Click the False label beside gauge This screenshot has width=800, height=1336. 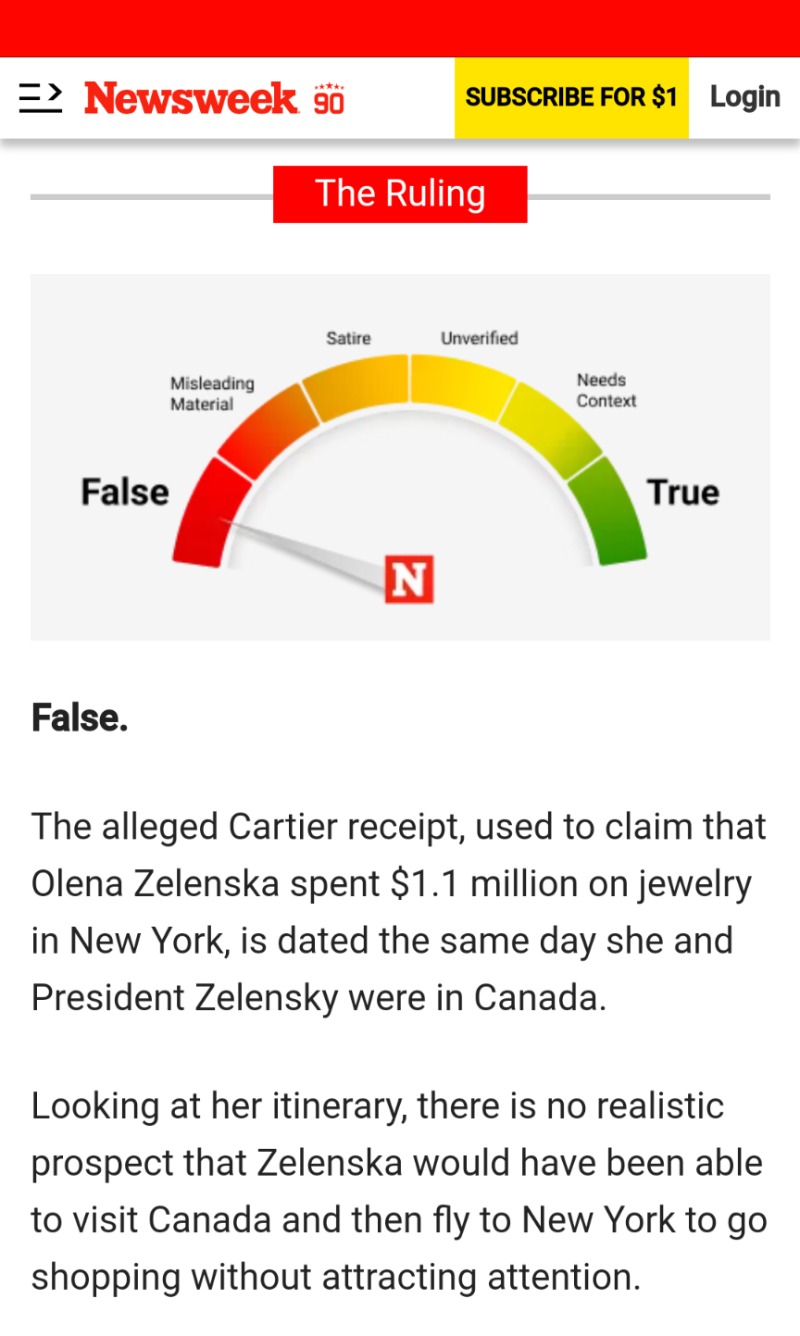pyautogui.click(x=125, y=492)
